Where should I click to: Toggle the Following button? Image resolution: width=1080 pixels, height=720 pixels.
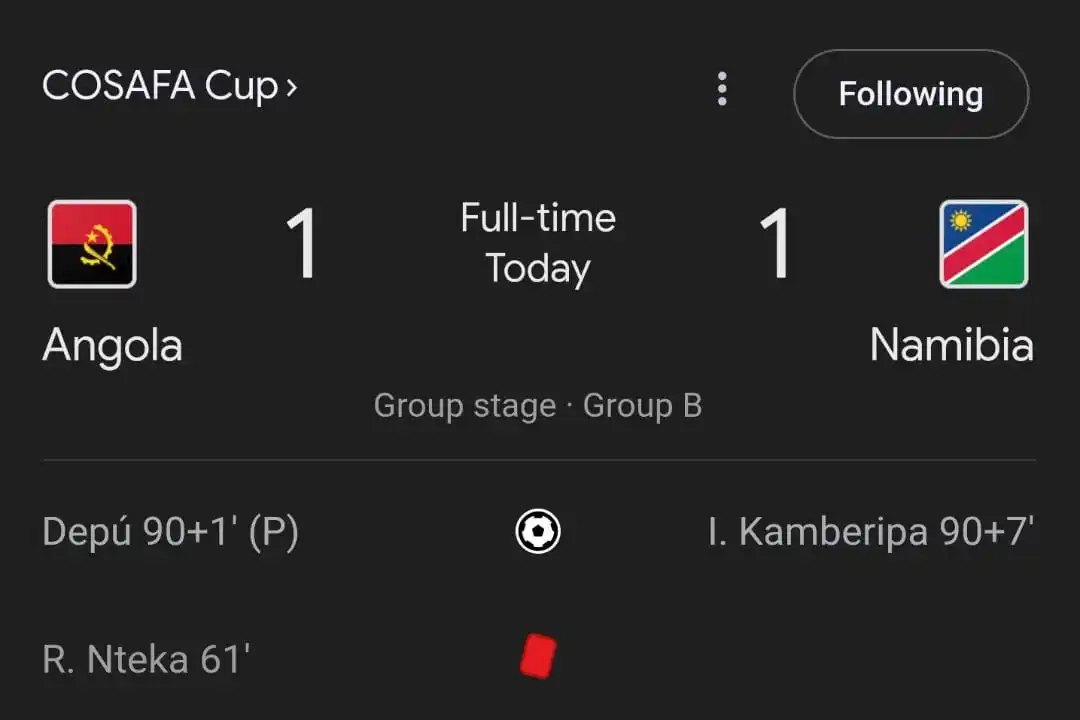coord(910,94)
